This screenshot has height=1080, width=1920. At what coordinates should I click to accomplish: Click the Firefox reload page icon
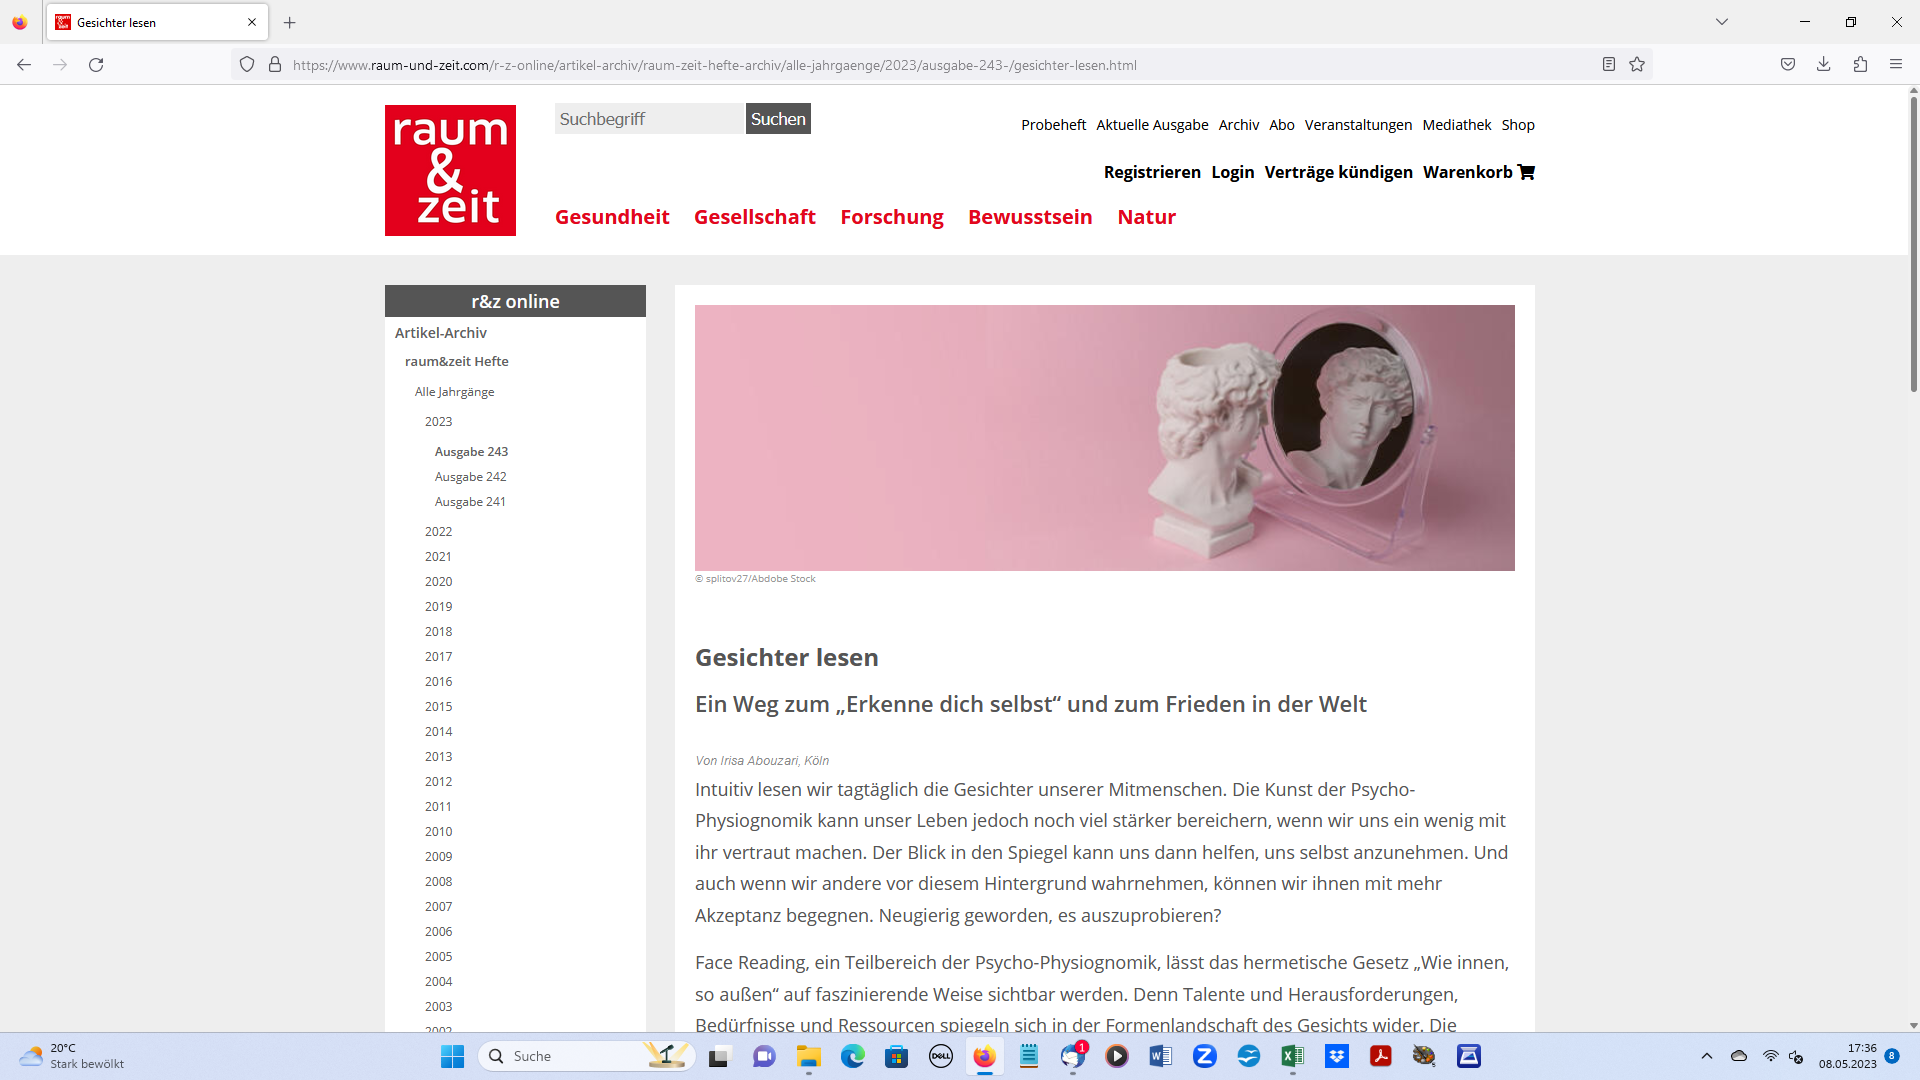96,65
